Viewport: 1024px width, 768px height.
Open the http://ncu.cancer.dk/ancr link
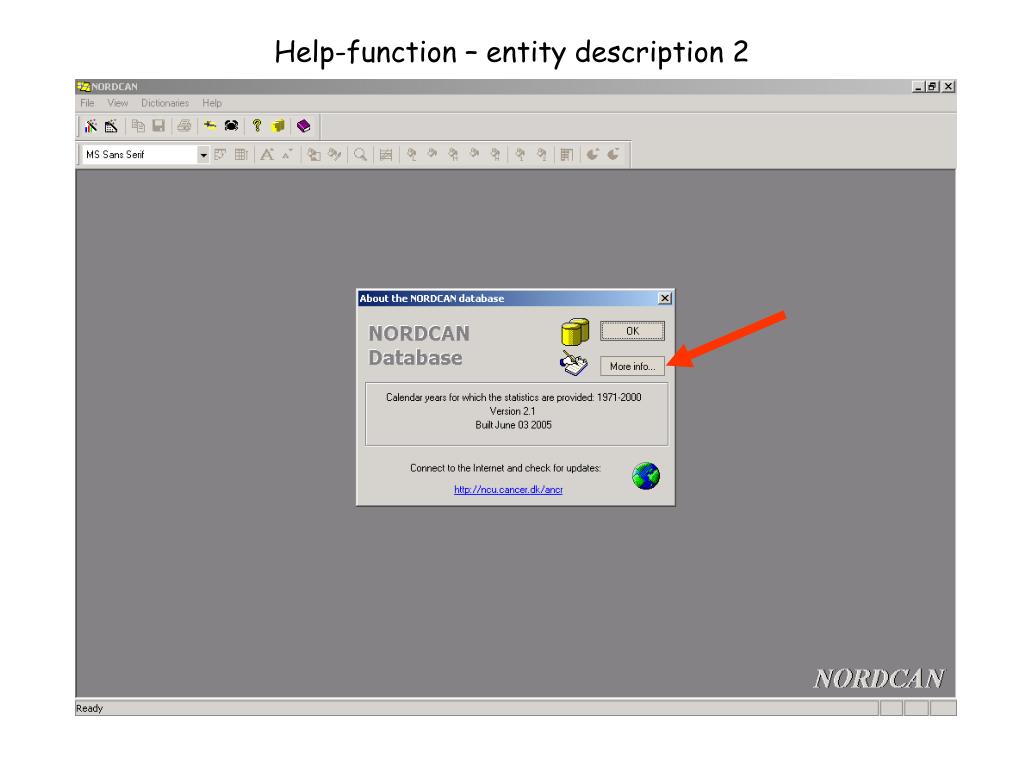(508, 489)
